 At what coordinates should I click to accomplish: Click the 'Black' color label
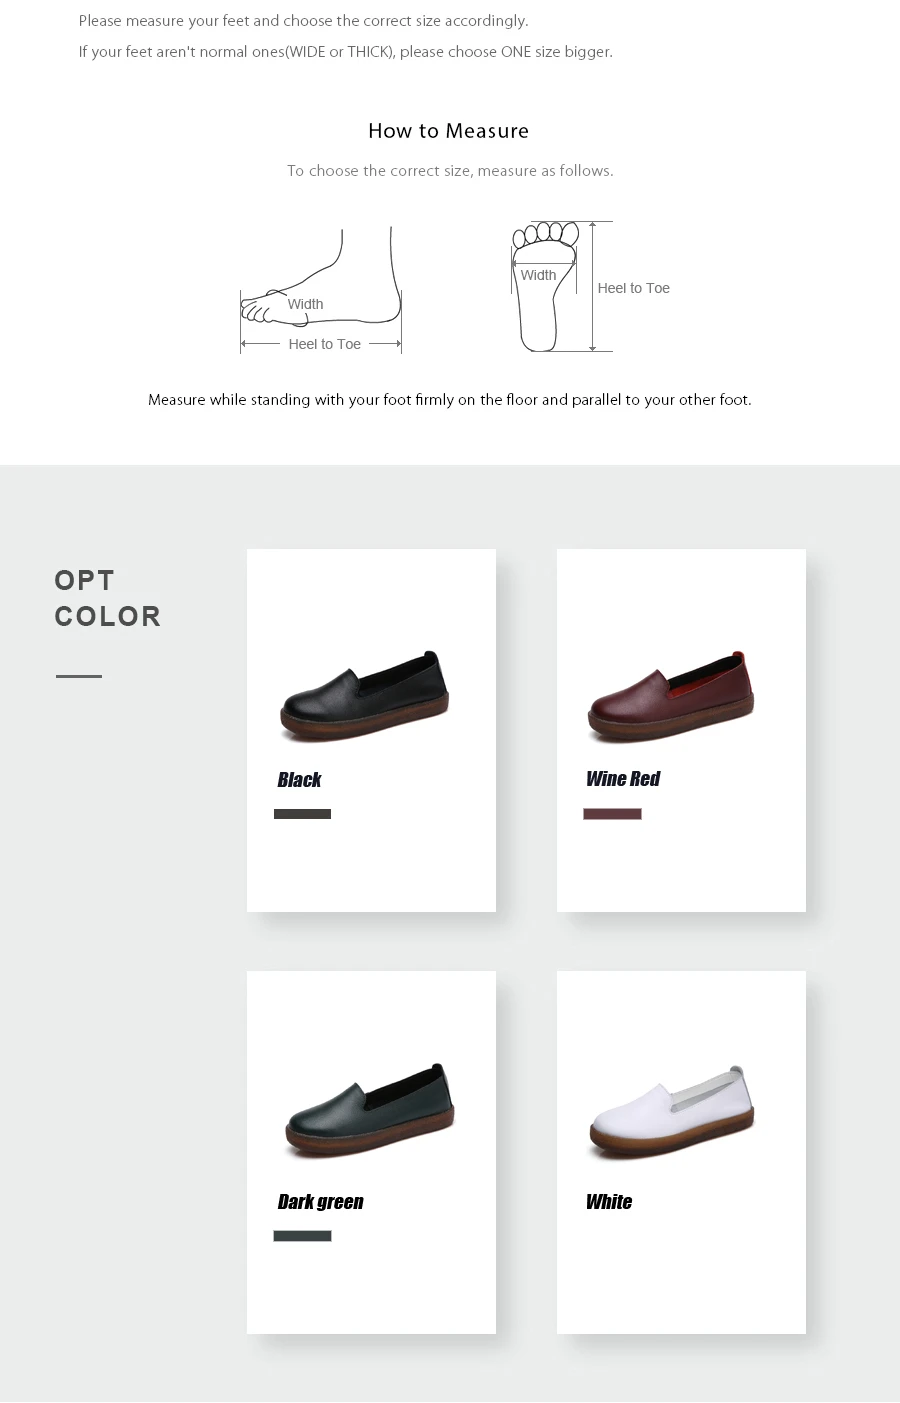(299, 780)
